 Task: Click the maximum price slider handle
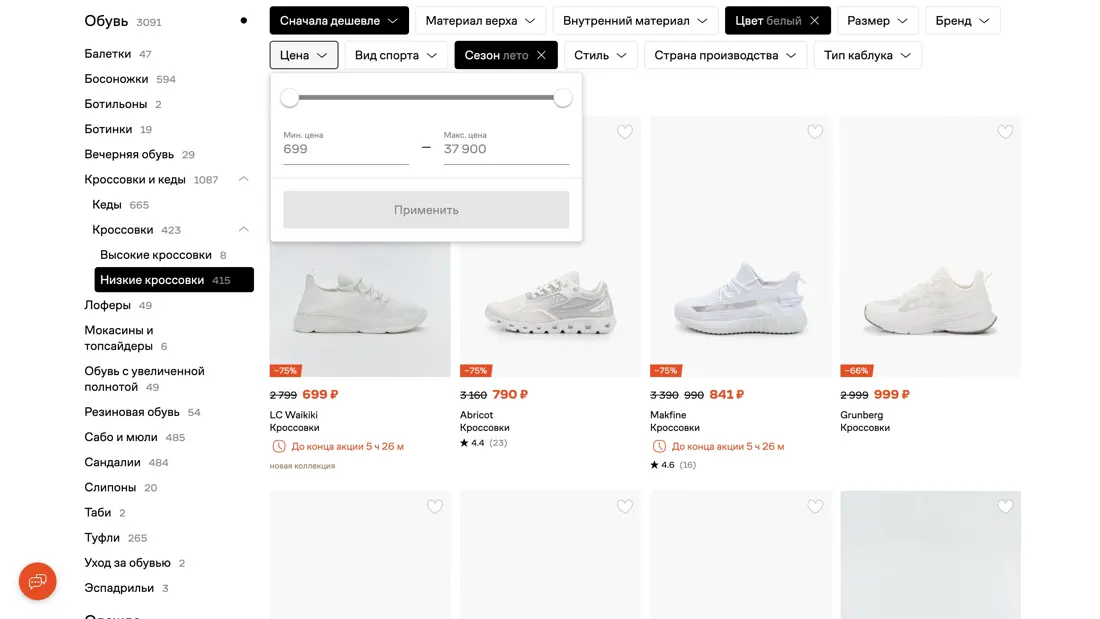(x=563, y=97)
